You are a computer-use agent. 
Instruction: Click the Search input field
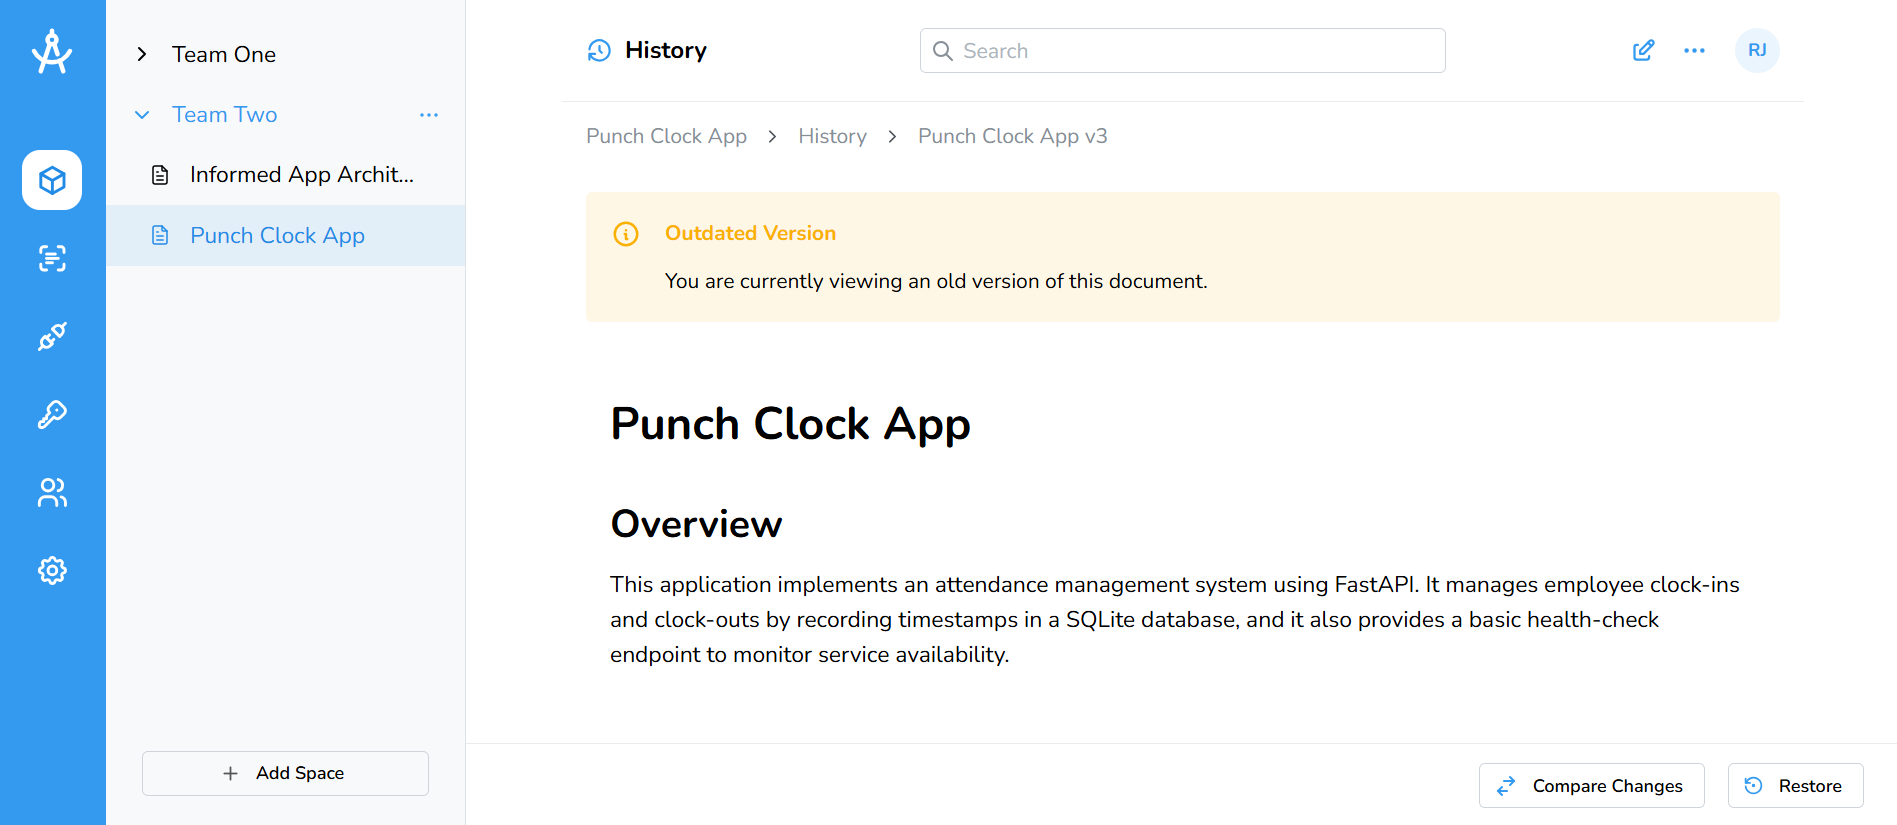click(1182, 51)
